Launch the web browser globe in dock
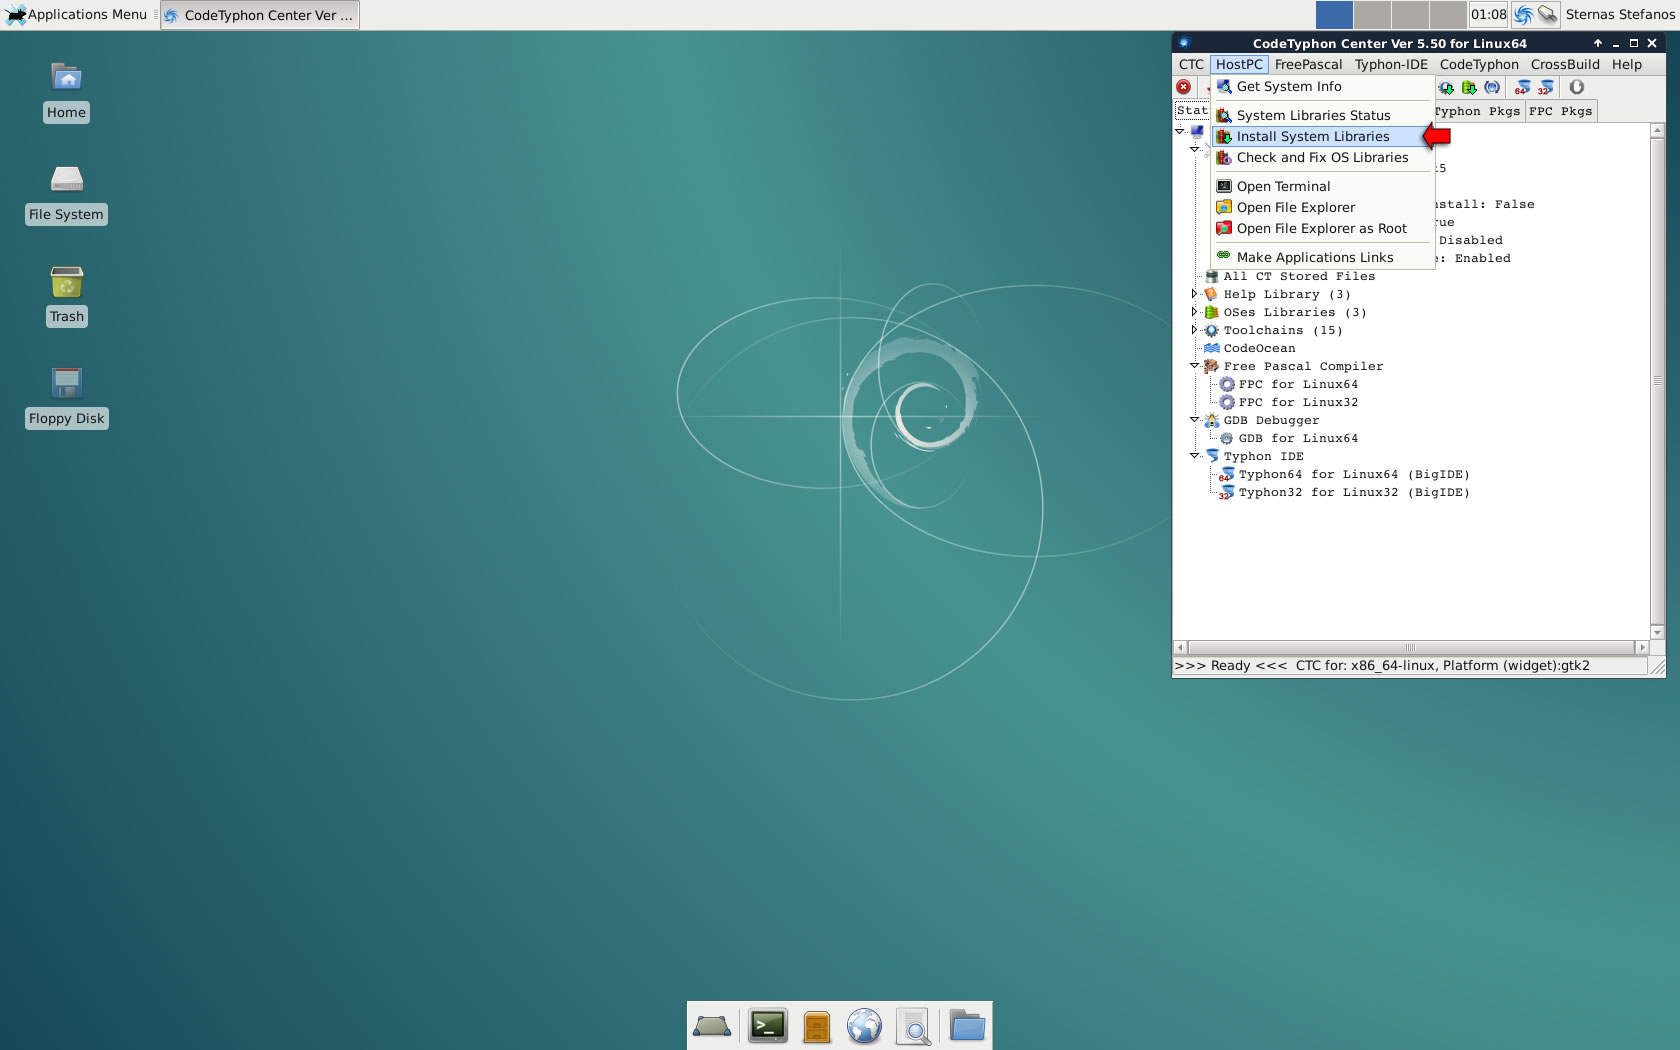 pos(864,1026)
